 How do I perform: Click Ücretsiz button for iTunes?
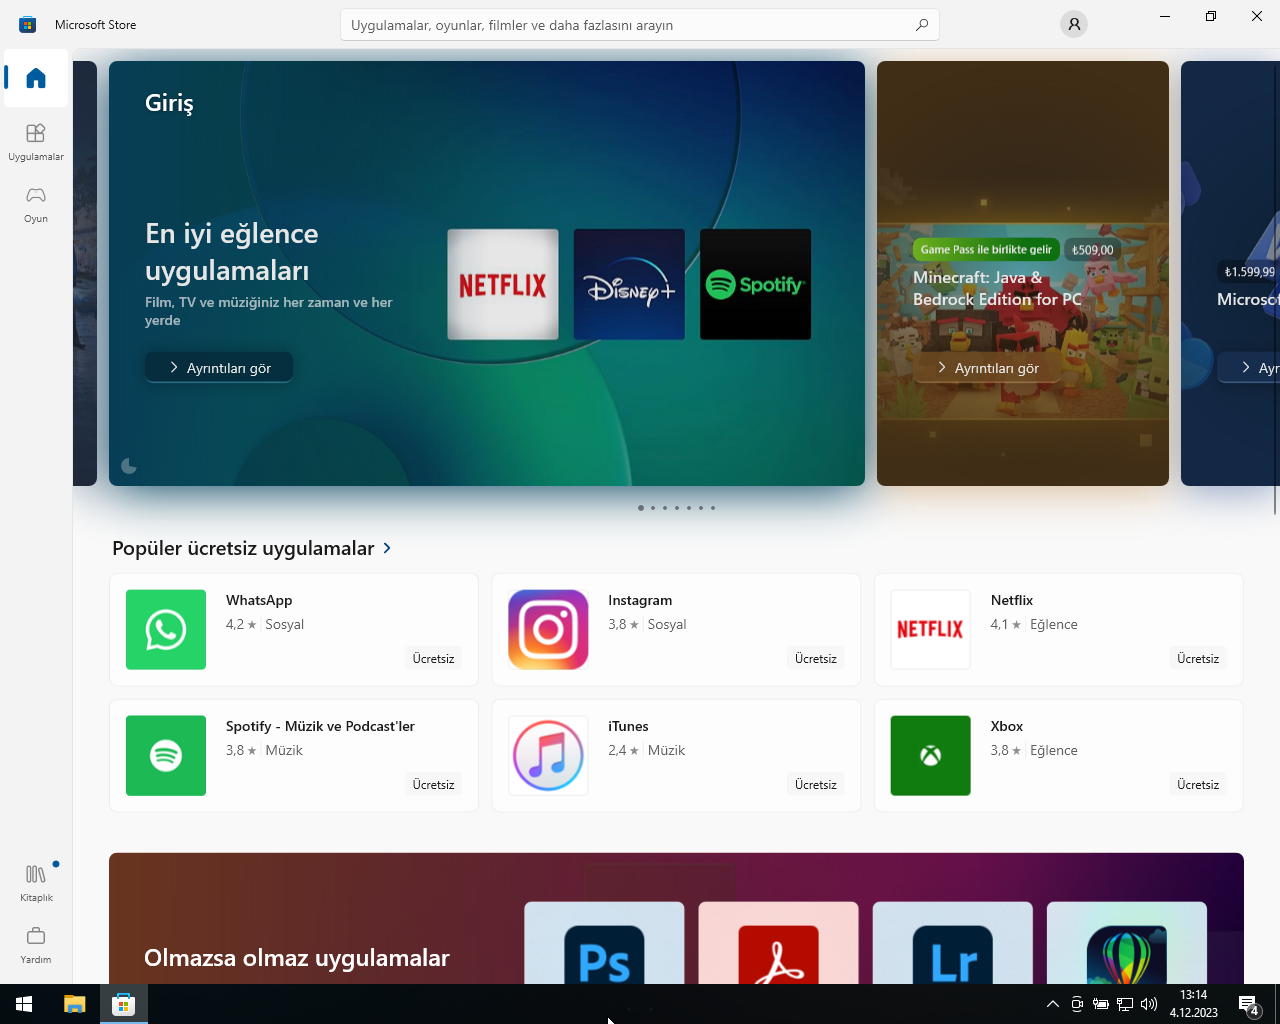pyautogui.click(x=815, y=784)
